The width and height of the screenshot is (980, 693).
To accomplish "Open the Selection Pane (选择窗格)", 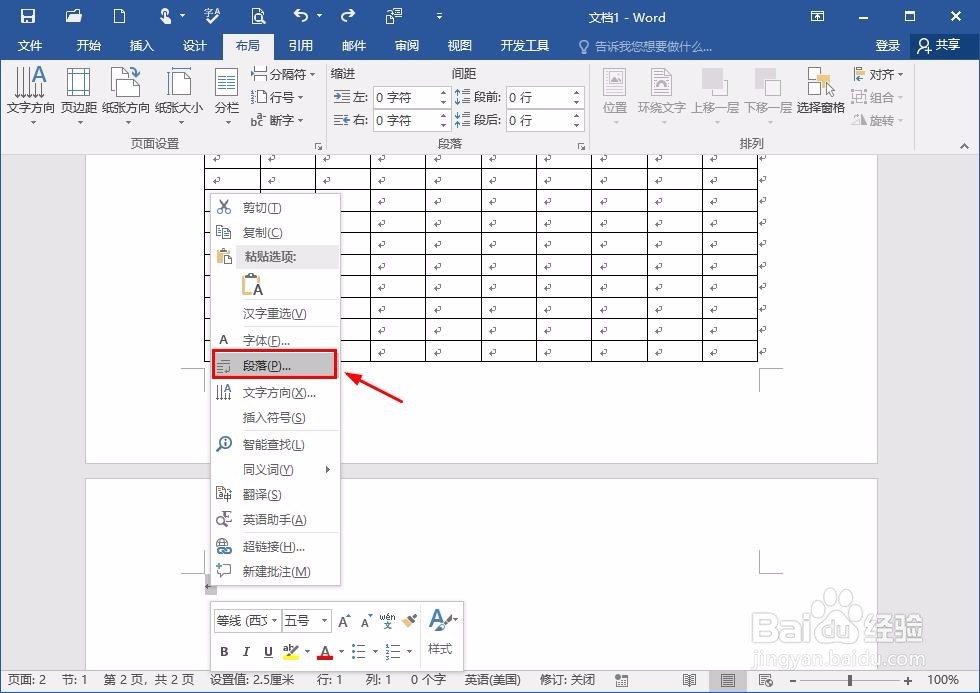I will pos(820,95).
